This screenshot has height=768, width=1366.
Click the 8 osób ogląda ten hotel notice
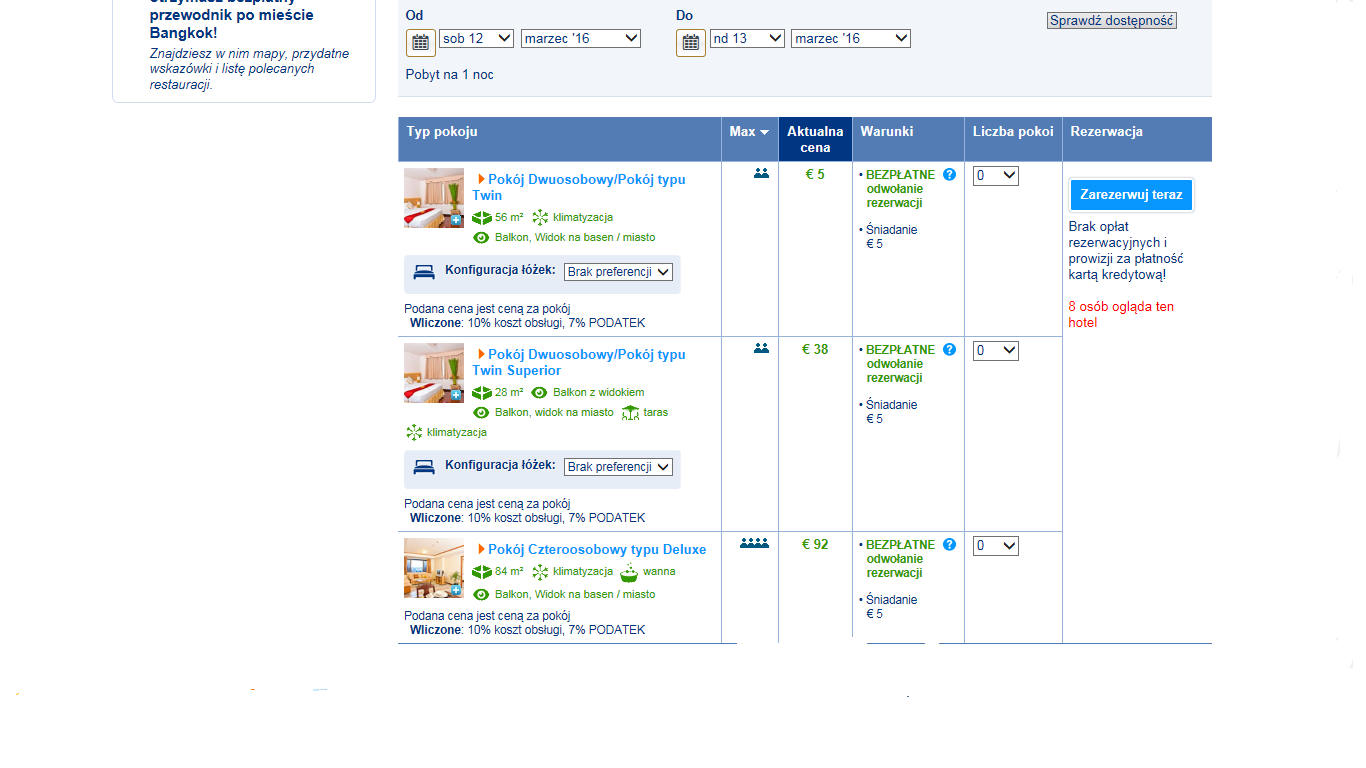pos(1121,314)
